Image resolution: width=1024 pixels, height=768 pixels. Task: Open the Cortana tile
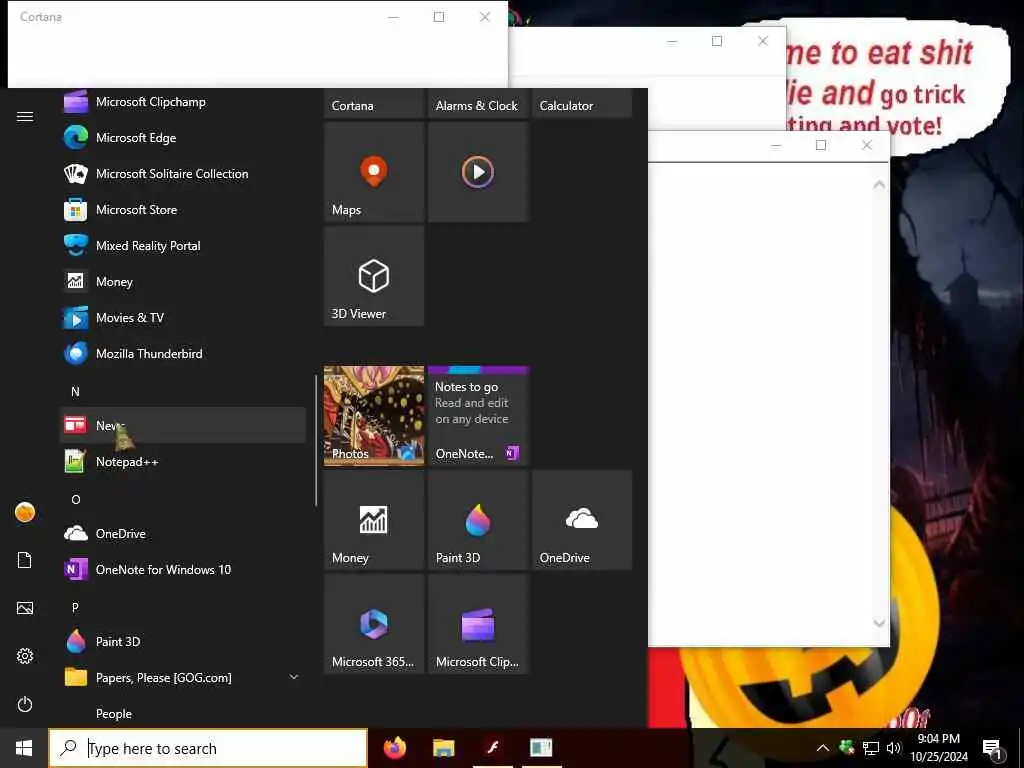tap(374, 103)
